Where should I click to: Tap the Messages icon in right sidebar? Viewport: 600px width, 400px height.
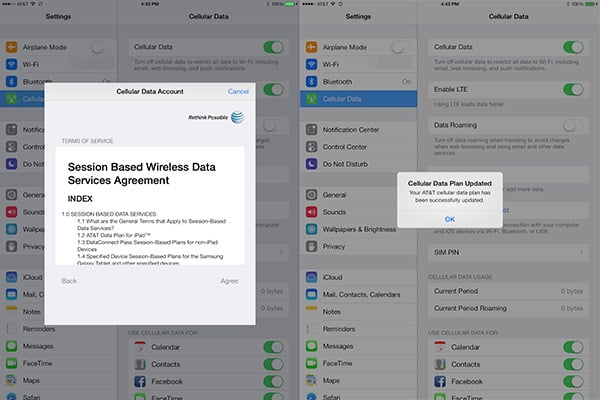point(311,346)
